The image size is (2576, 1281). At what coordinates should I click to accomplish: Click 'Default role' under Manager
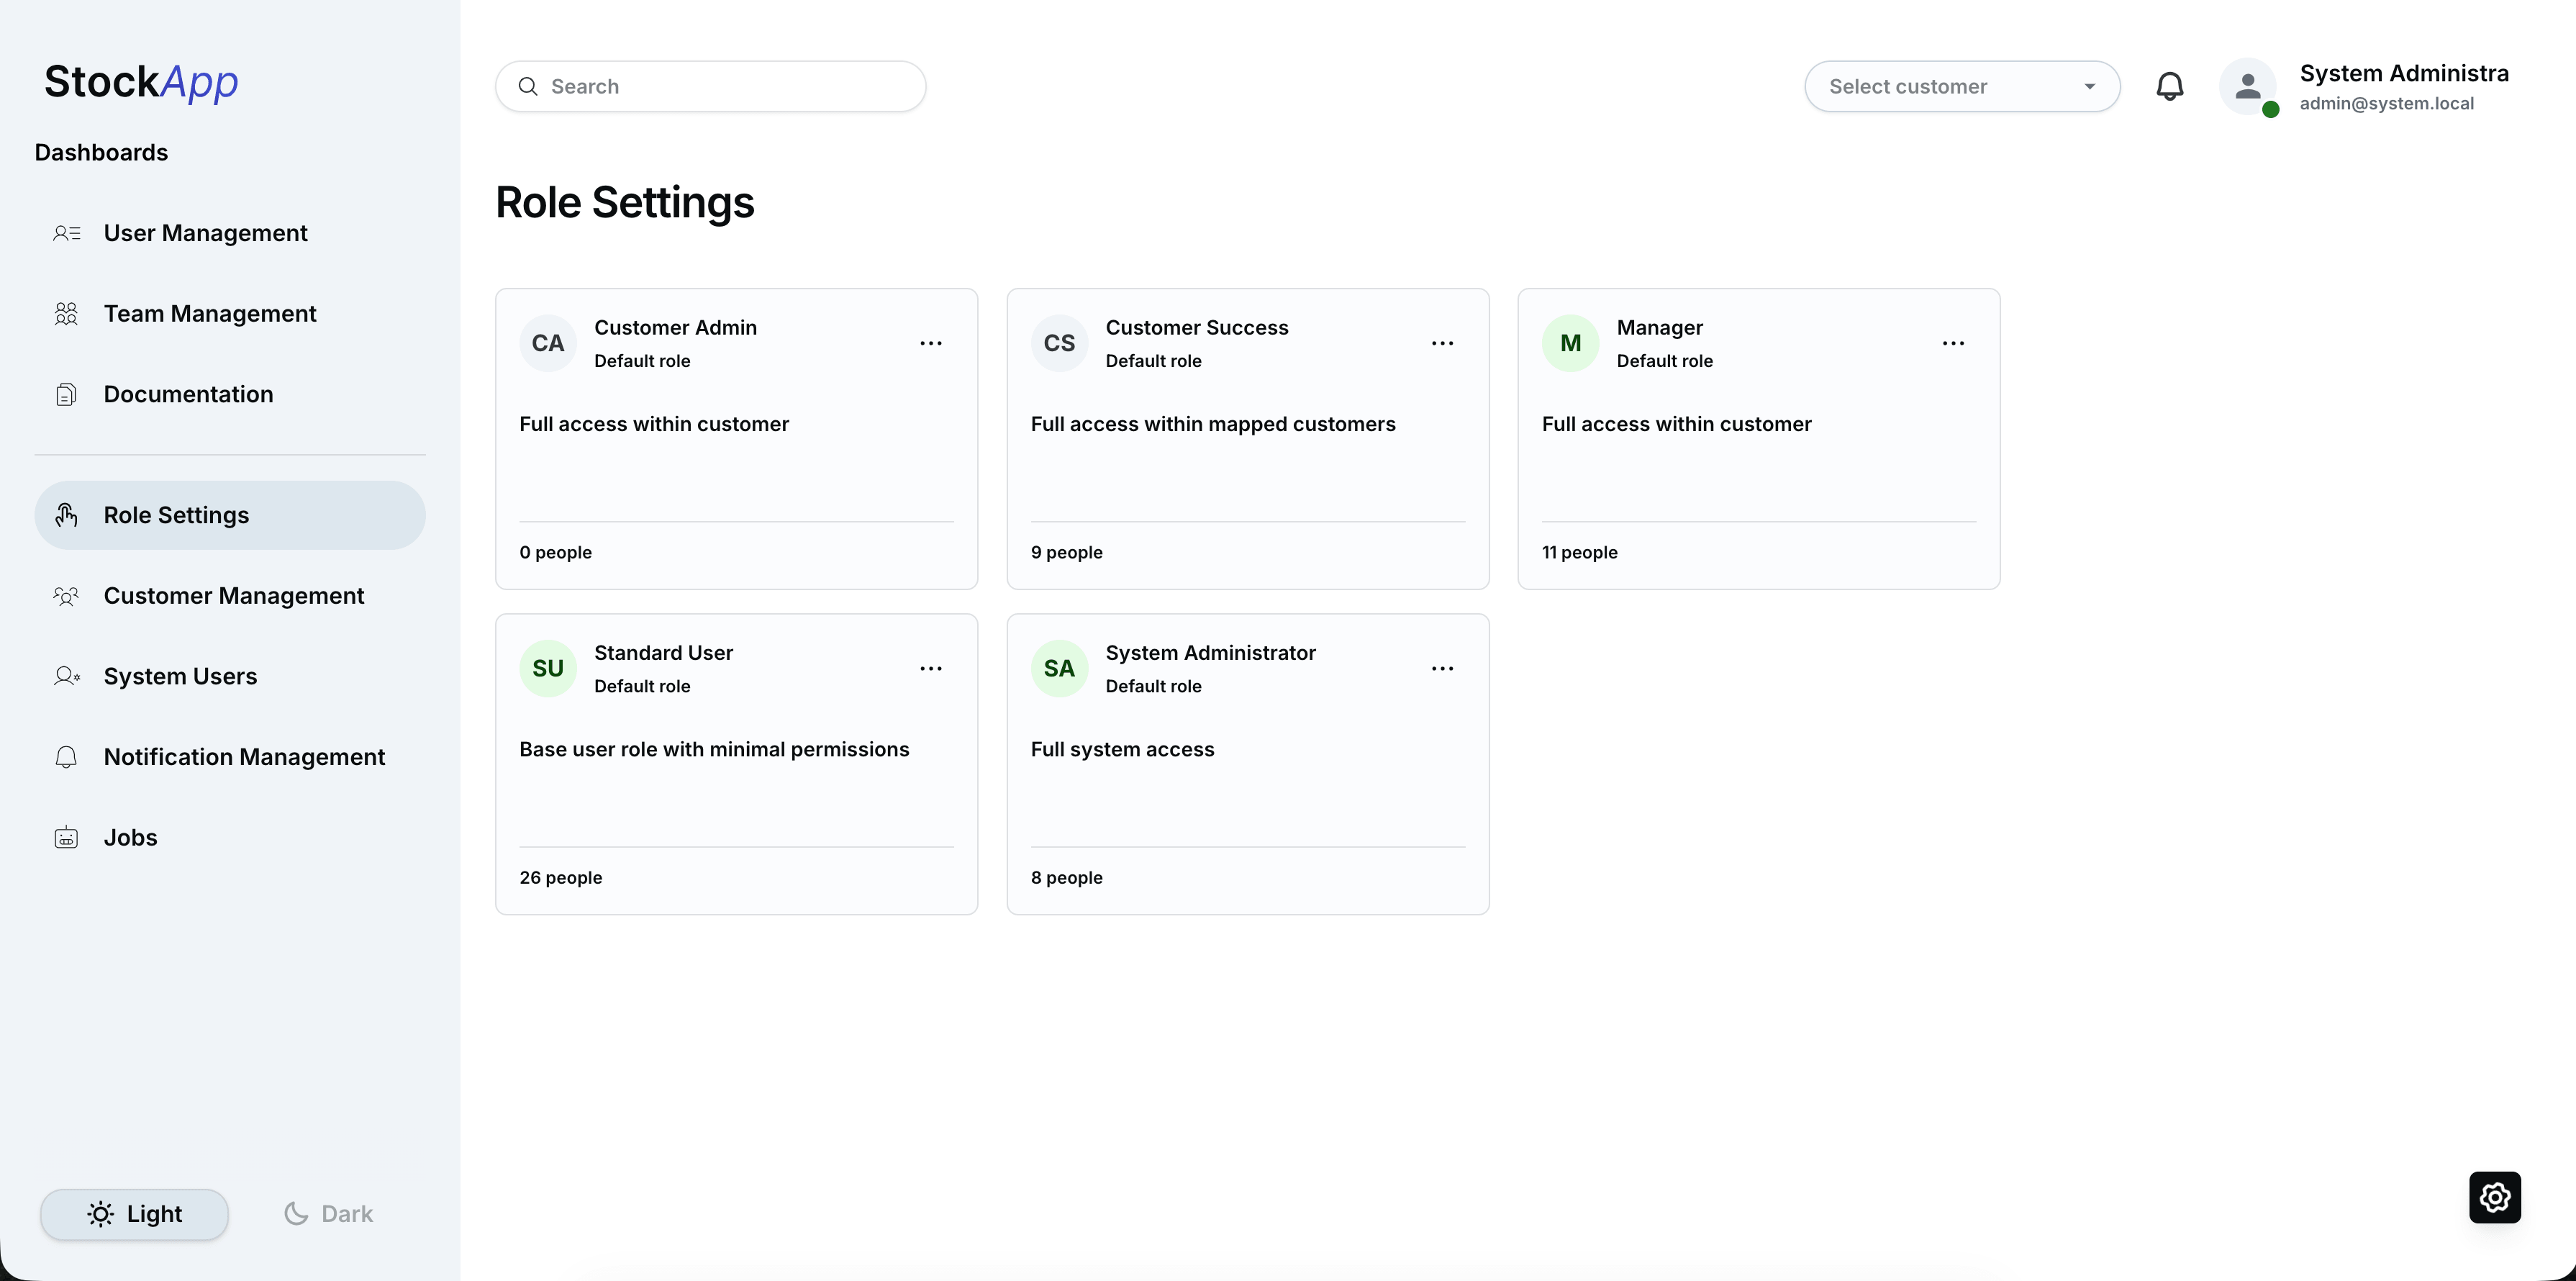click(1665, 361)
